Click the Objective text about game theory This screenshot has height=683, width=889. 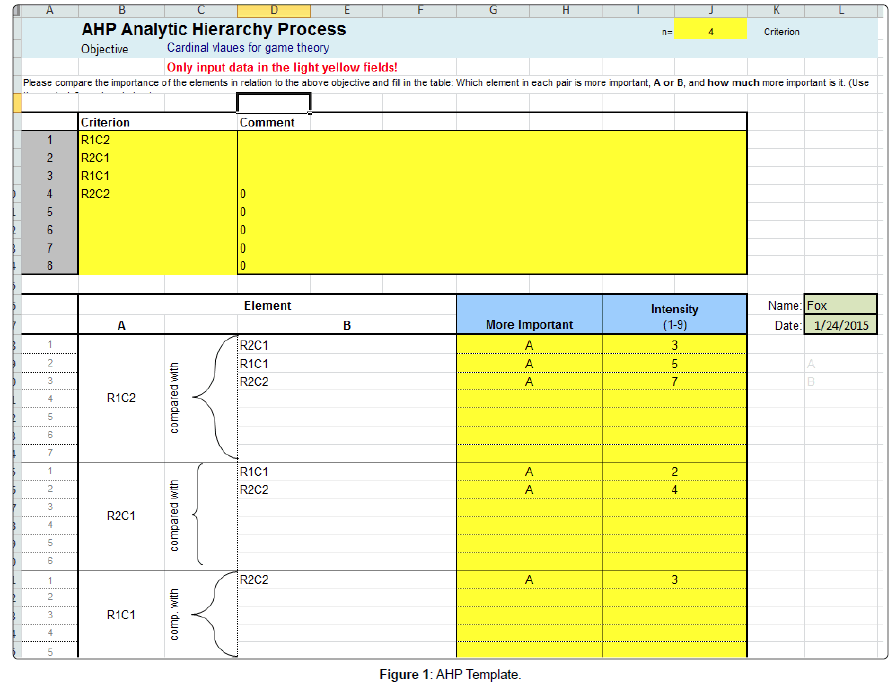point(248,48)
